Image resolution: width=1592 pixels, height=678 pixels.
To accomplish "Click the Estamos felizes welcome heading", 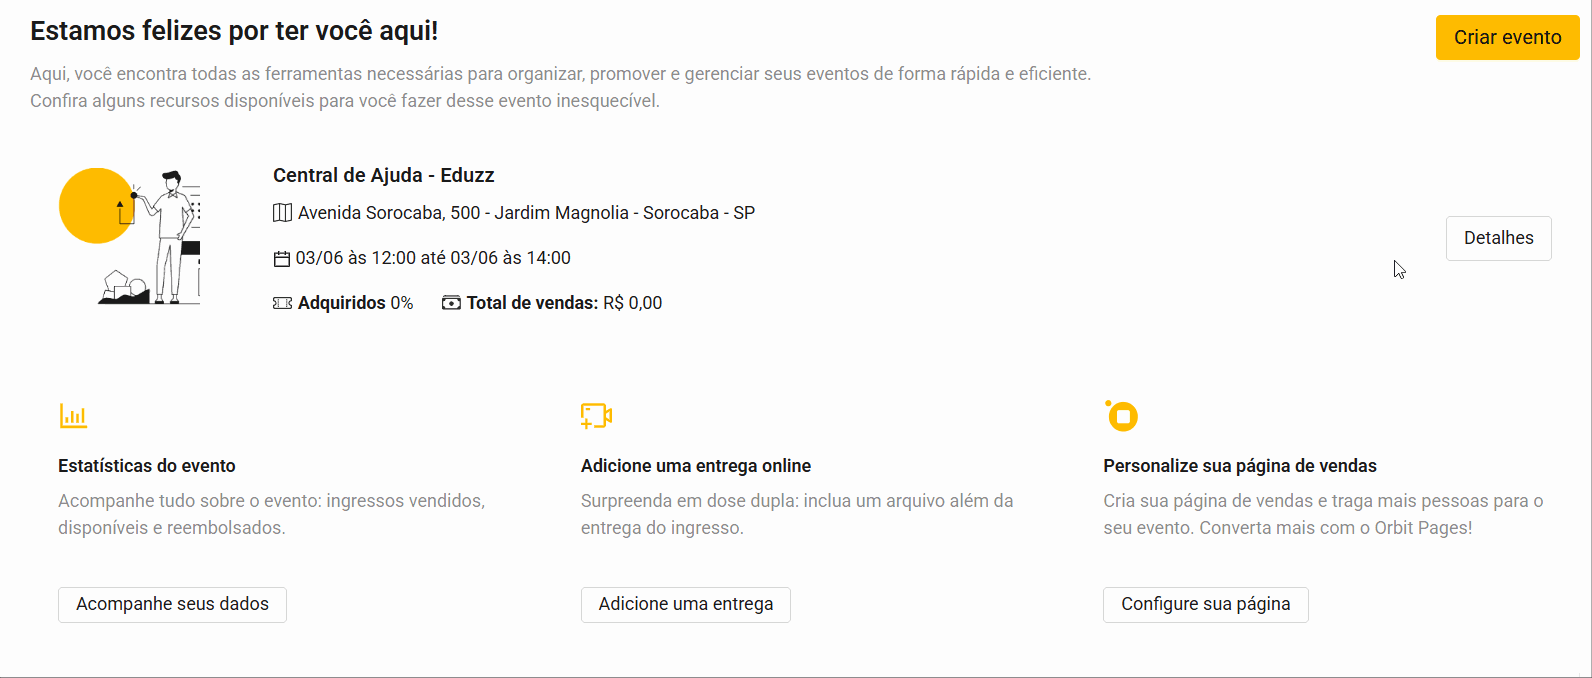I will (234, 31).
